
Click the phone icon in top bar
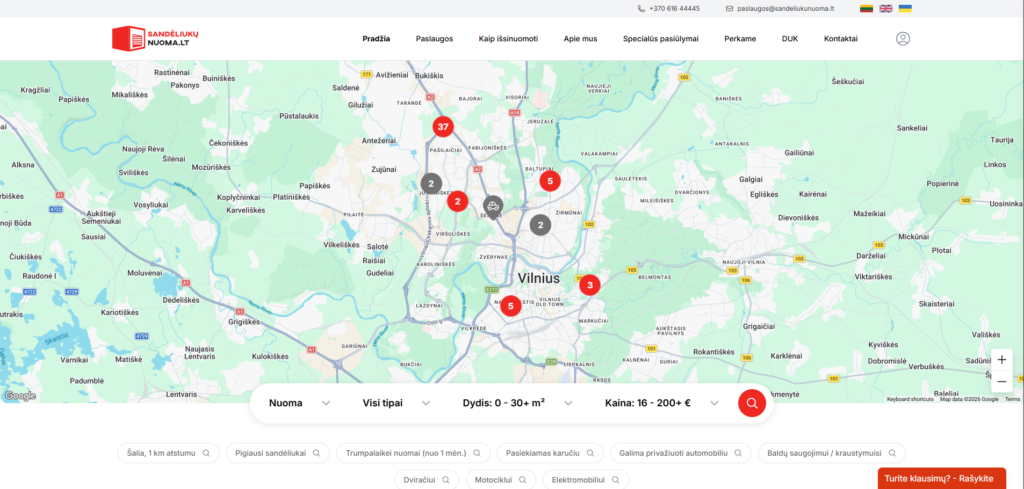point(641,8)
